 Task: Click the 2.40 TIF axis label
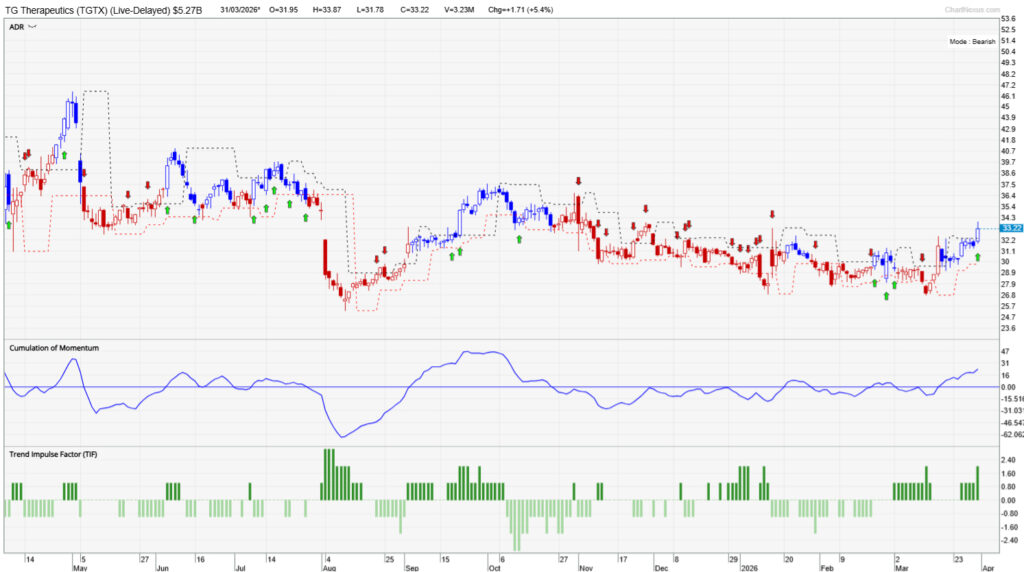click(x=1008, y=460)
